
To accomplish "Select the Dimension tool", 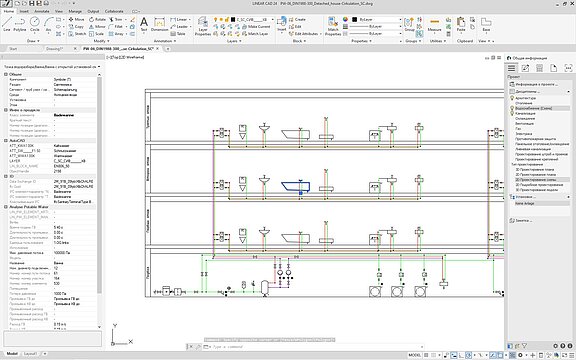I will click(x=159, y=24).
